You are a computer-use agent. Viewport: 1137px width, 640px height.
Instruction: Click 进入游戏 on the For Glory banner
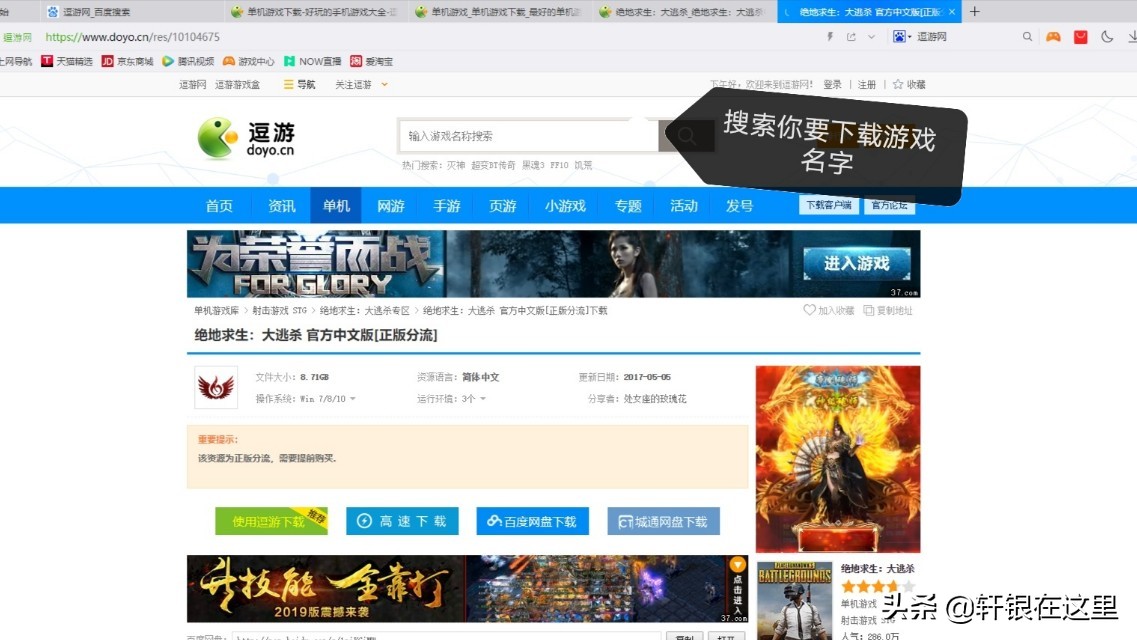click(856, 264)
